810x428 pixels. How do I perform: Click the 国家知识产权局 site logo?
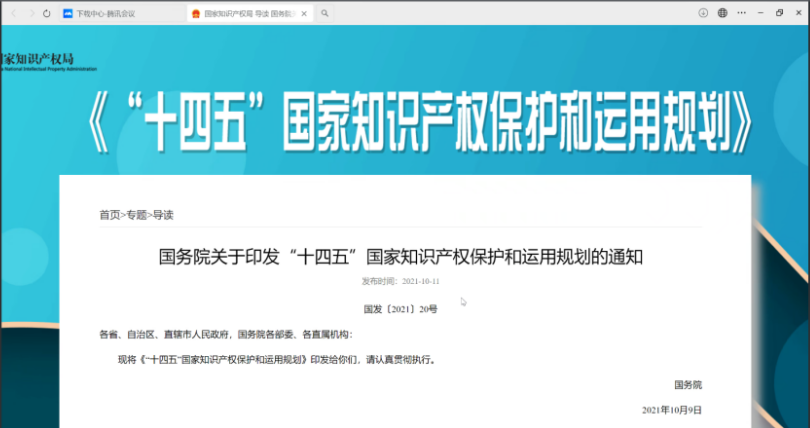click(x=38, y=63)
